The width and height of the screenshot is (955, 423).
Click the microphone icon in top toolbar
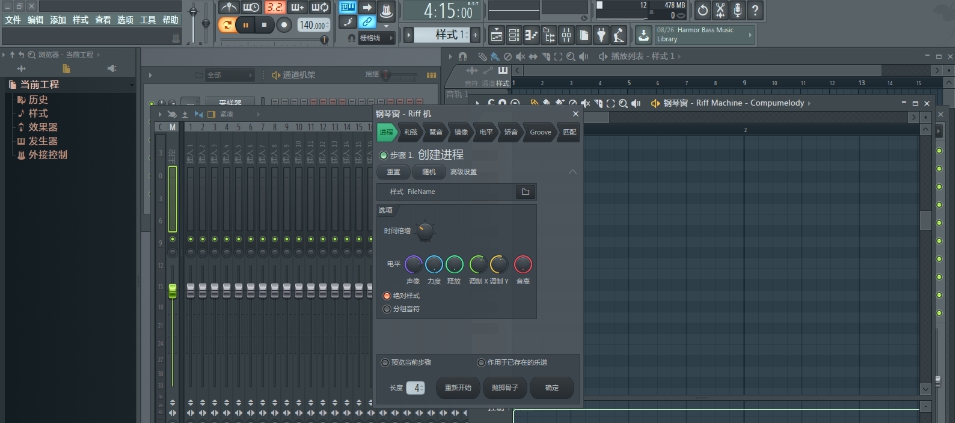point(738,10)
